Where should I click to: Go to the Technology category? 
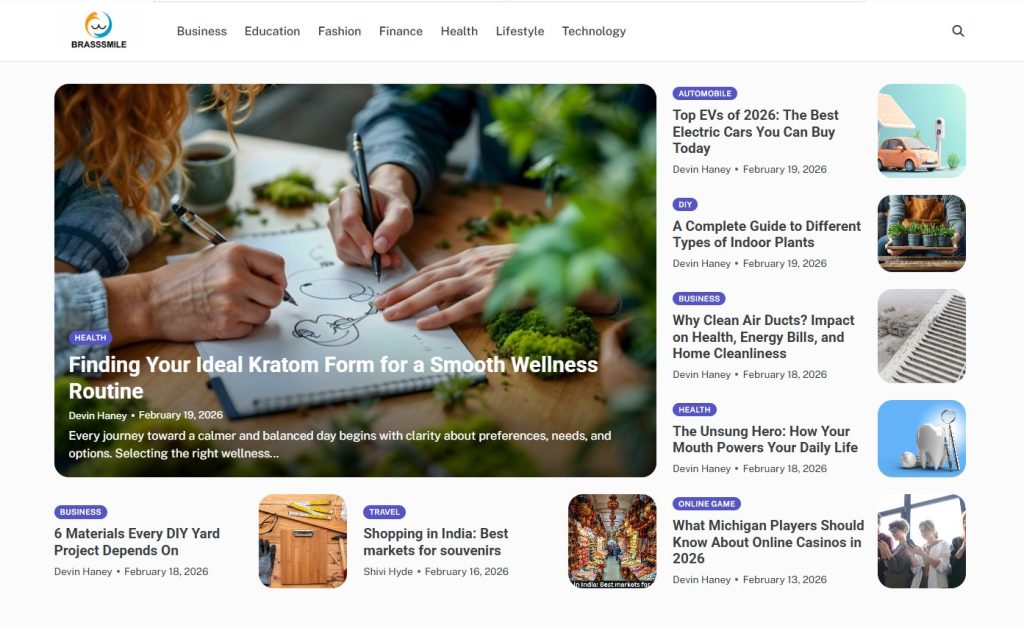click(x=594, y=31)
